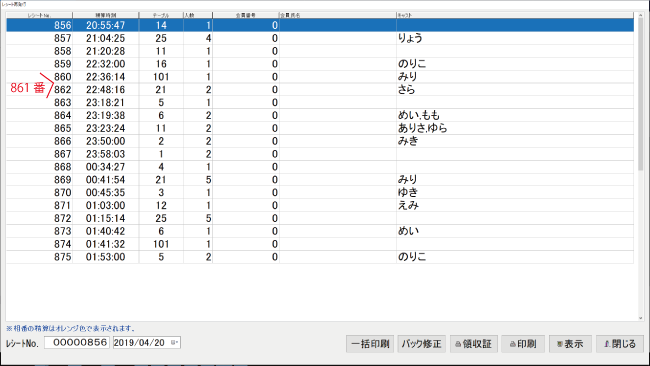This screenshot has width=650, height=366.
Task: Select receipt row 865
Action: coord(320,128)
